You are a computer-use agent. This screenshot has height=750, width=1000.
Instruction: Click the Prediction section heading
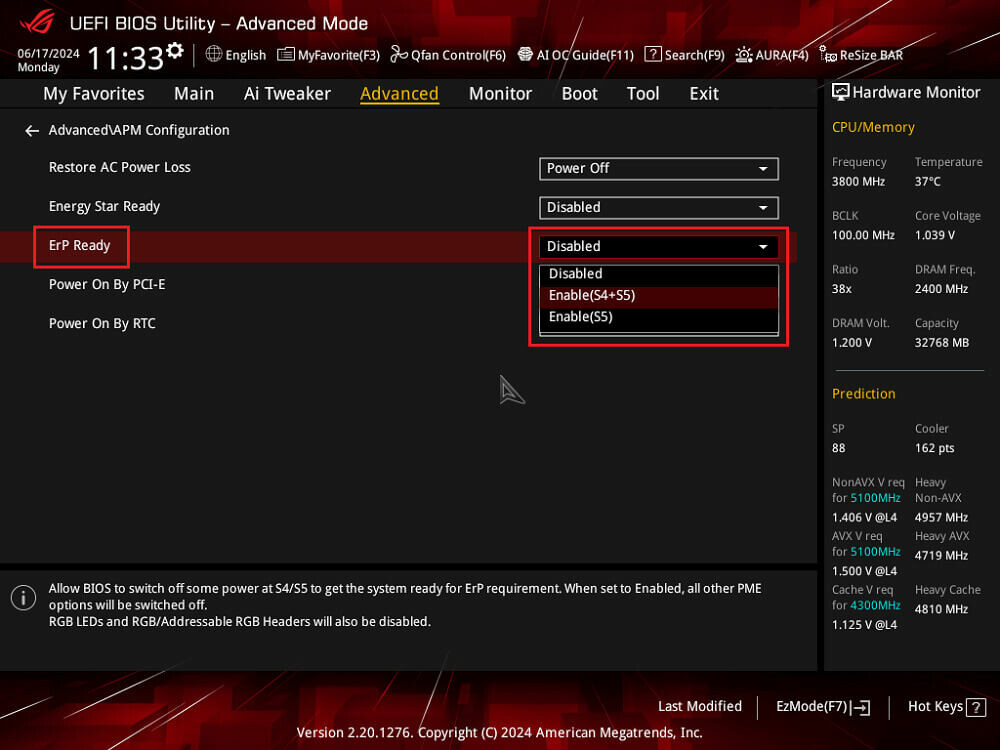(864, 394)
